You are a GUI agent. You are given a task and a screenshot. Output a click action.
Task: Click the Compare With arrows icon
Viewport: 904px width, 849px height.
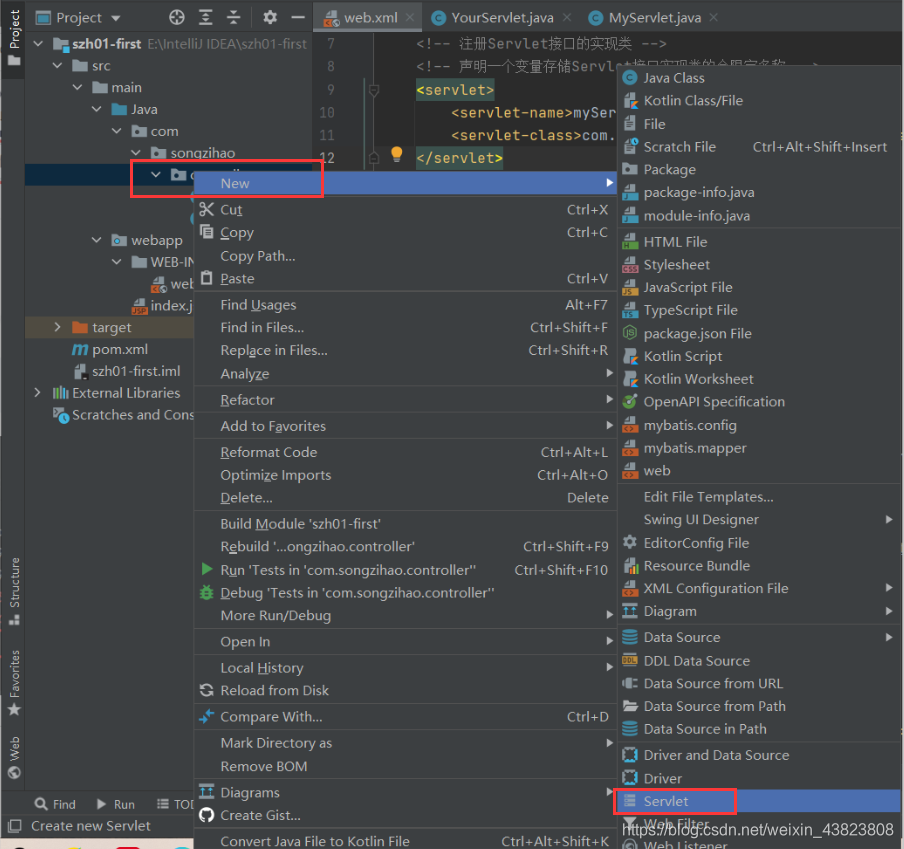click(206, 716)
